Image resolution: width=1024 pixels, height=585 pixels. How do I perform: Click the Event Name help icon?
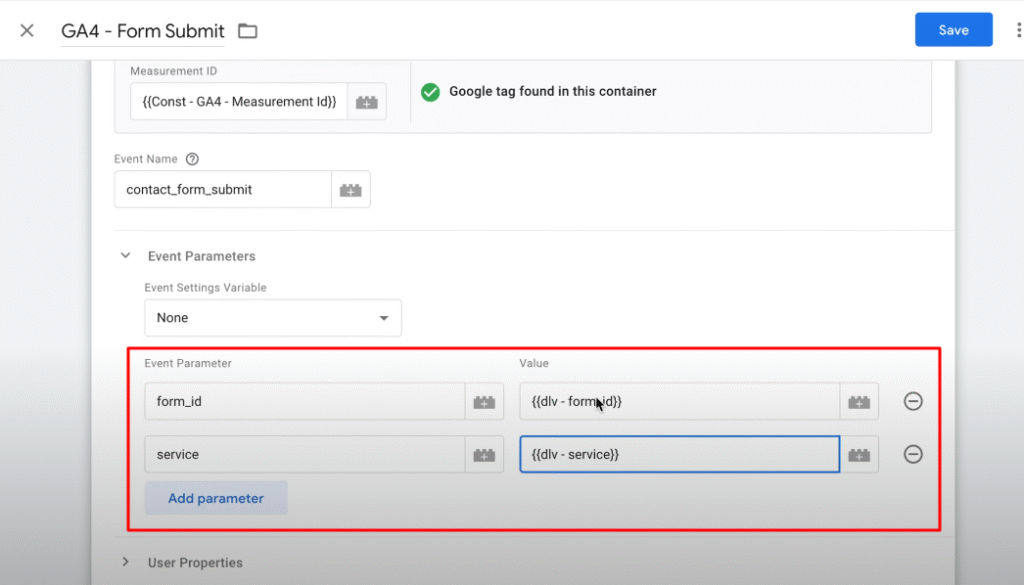pyautogui.click(x=192, y=159)
